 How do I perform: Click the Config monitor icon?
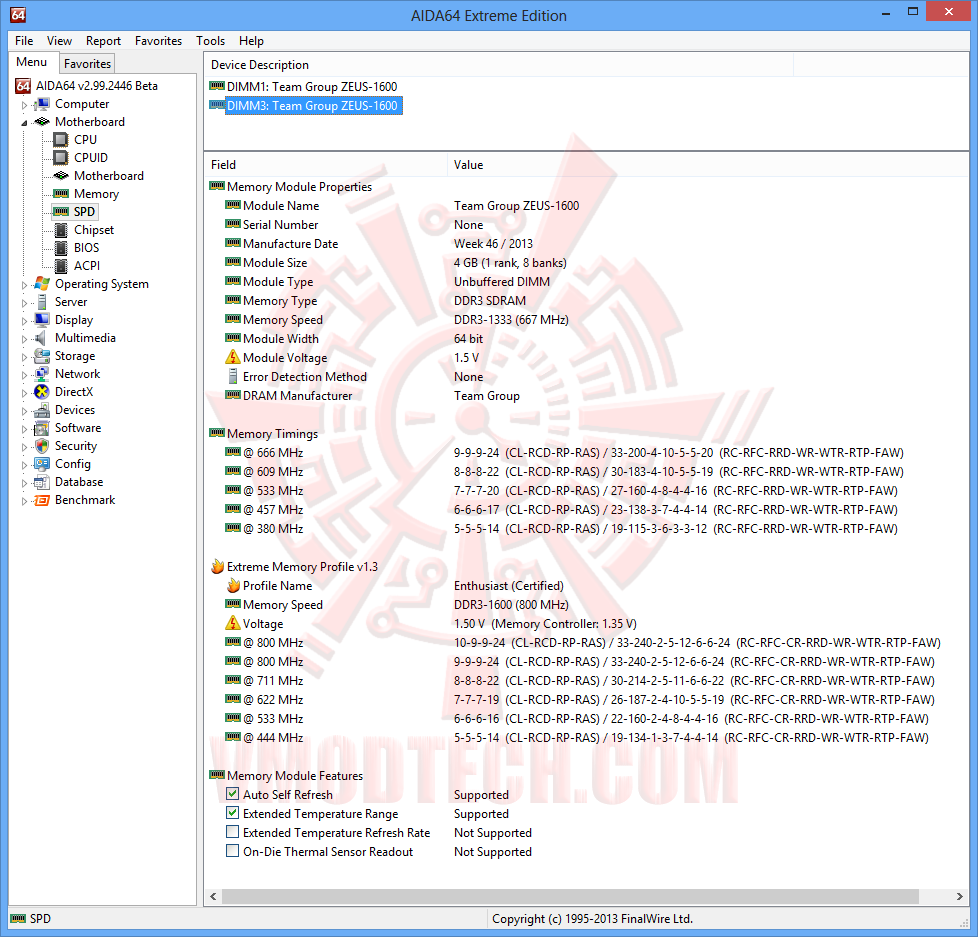pos(42,464)
